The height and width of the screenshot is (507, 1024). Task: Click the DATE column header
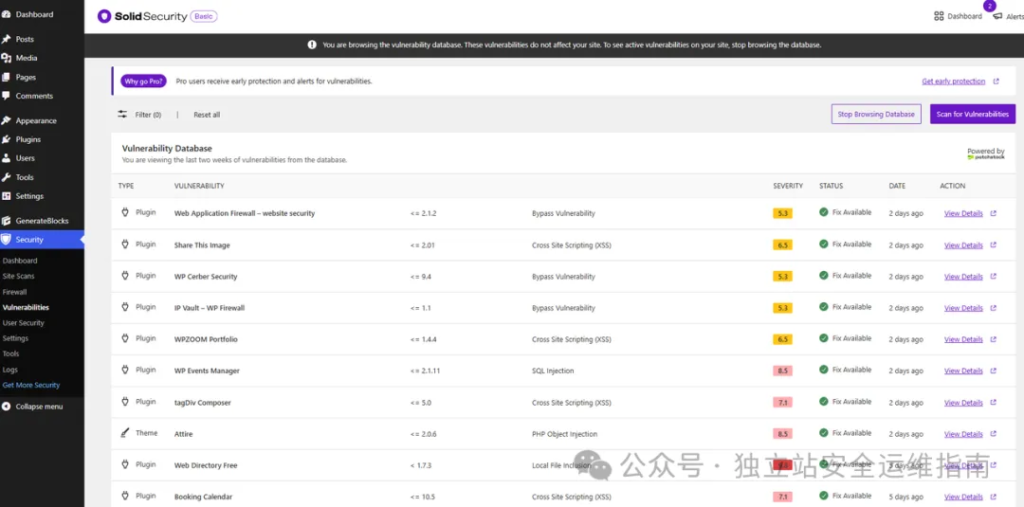897,186
